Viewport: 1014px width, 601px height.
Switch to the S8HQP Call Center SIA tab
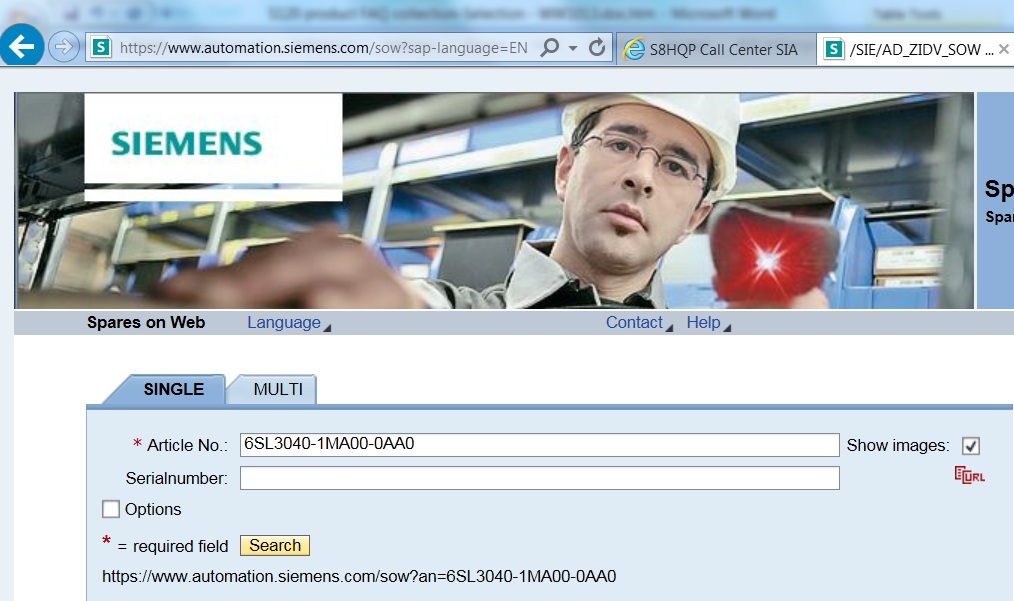pos(715,49)
